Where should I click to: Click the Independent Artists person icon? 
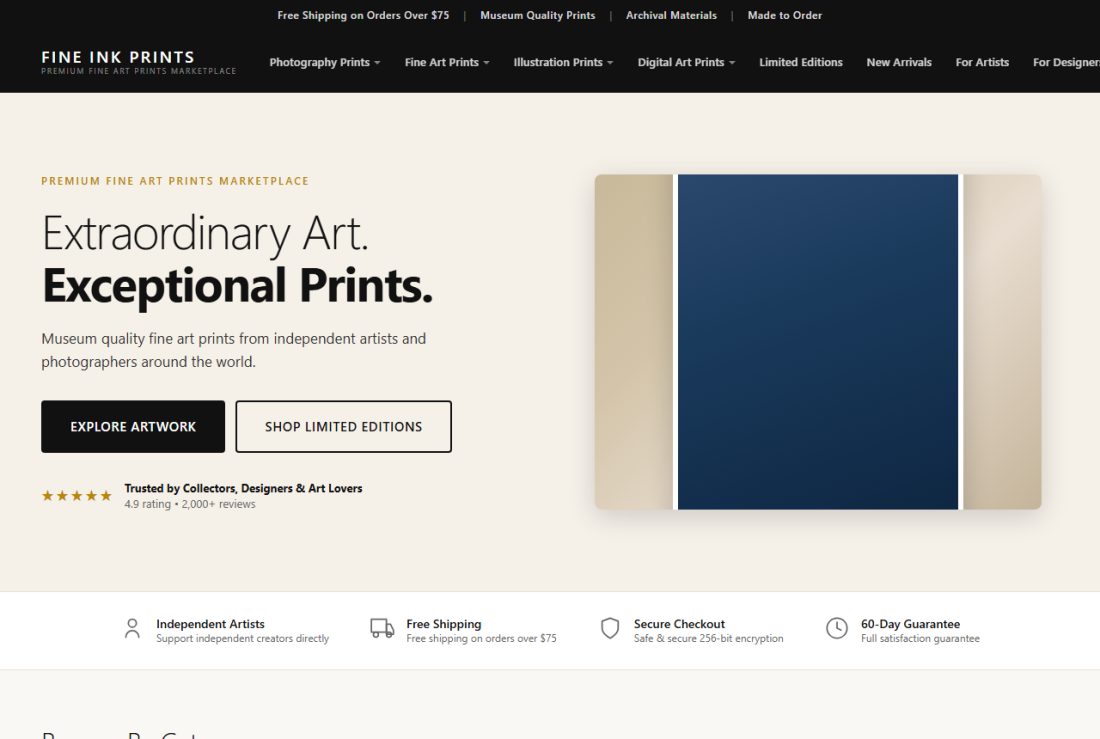132,628
